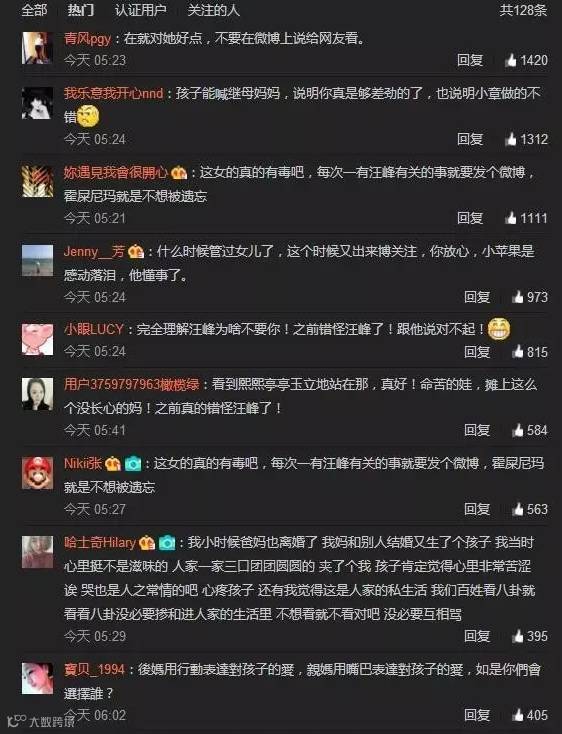This screenshot has width=562, height=734.
Task: Open username link 我乐意我开心nnd
Action: 114,94
